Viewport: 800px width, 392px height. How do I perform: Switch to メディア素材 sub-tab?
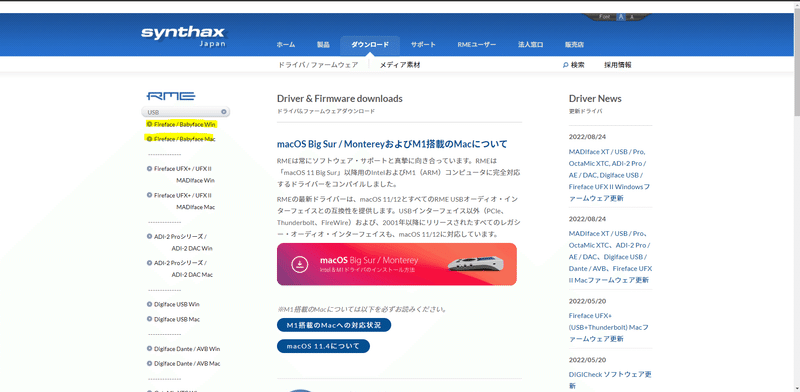(x=400, y=65)
